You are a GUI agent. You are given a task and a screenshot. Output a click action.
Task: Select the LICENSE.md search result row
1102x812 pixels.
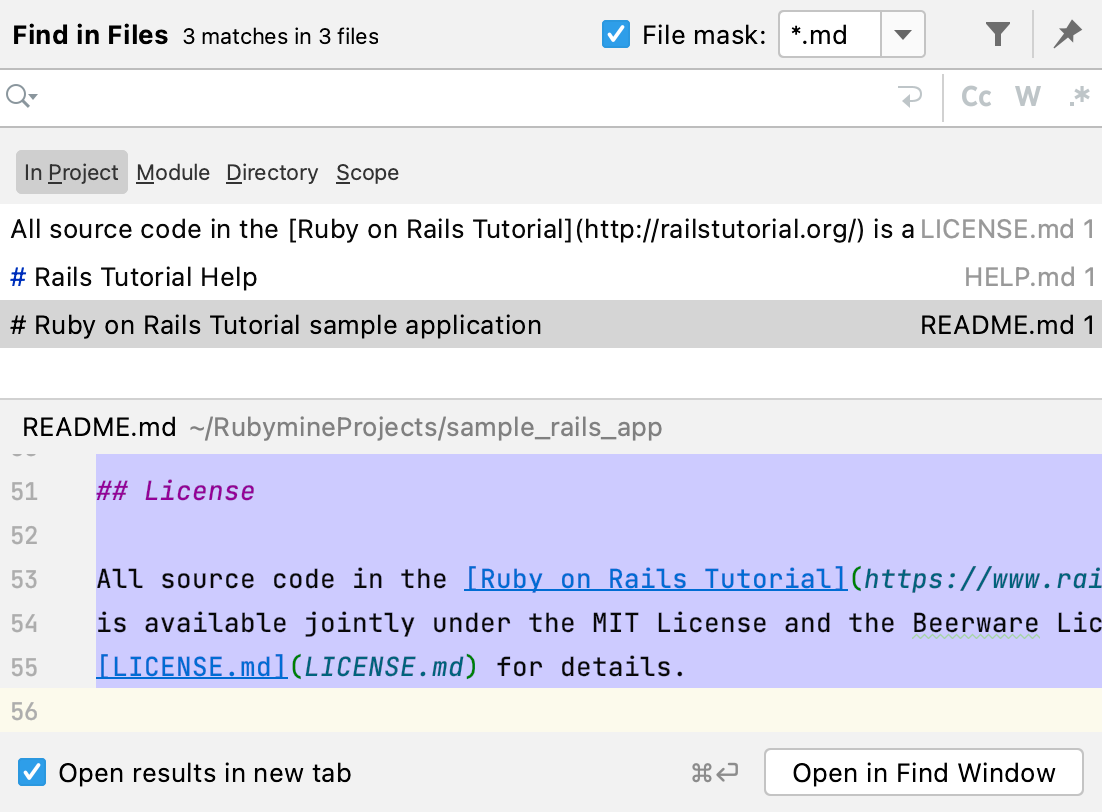click(400, 229)
